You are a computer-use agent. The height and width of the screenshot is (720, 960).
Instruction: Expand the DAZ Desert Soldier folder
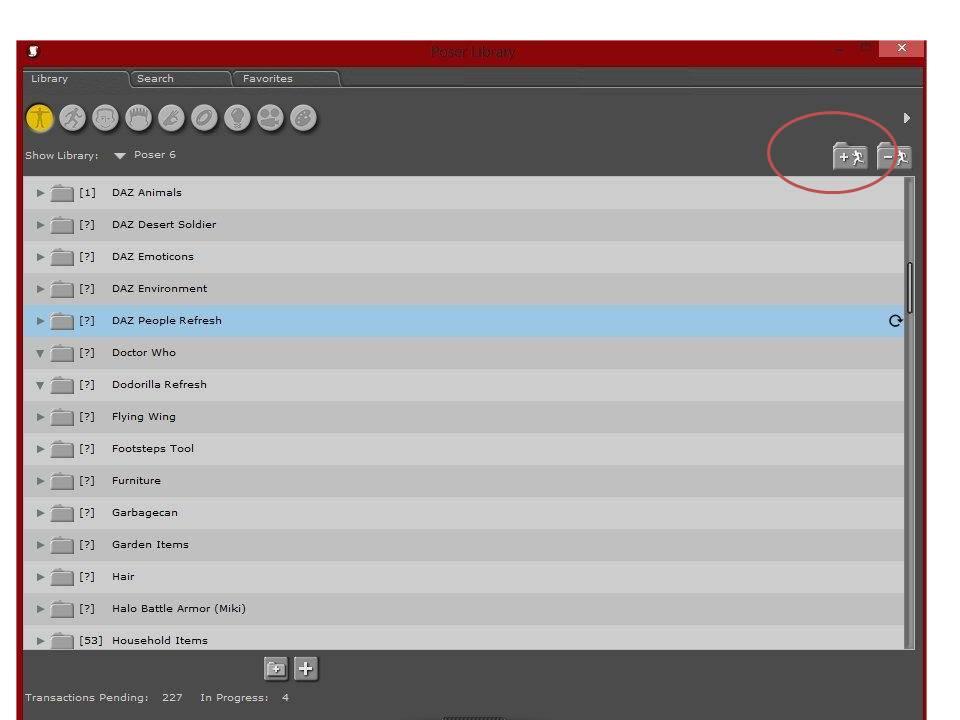[40, 225]
